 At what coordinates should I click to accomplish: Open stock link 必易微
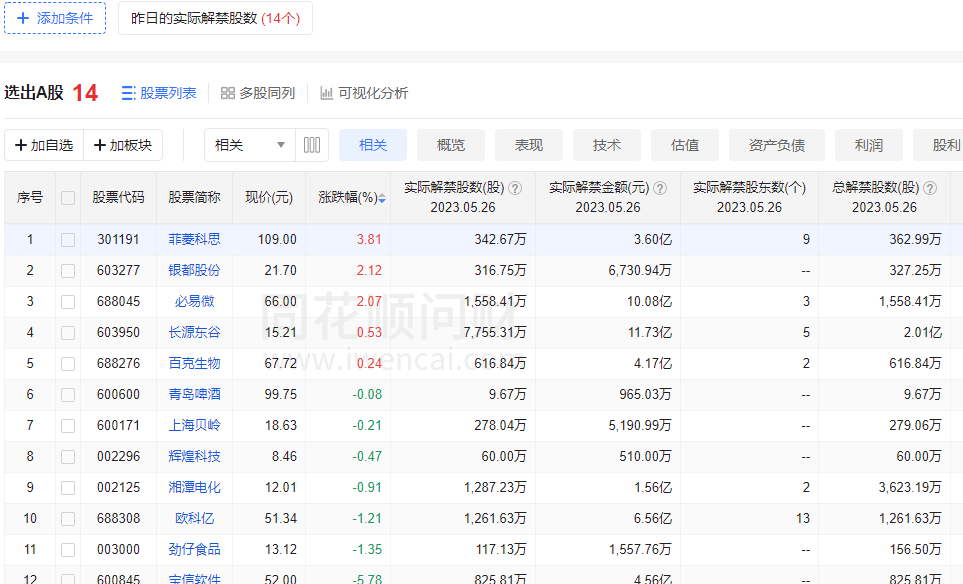tap(194, 301)
